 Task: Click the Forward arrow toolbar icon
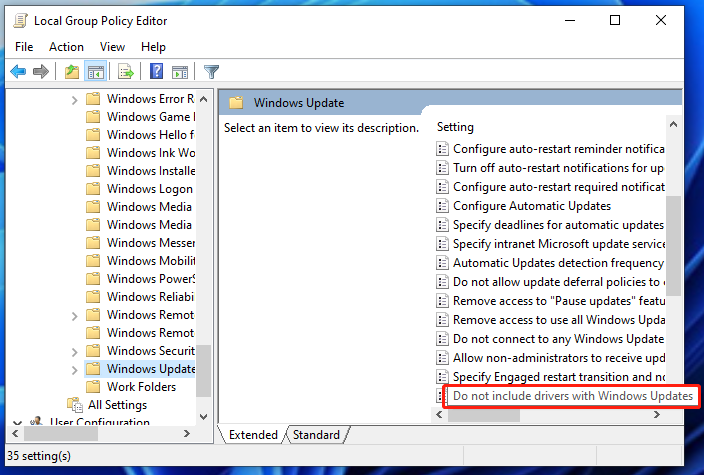pyautogui.click(x=41, y=71)
